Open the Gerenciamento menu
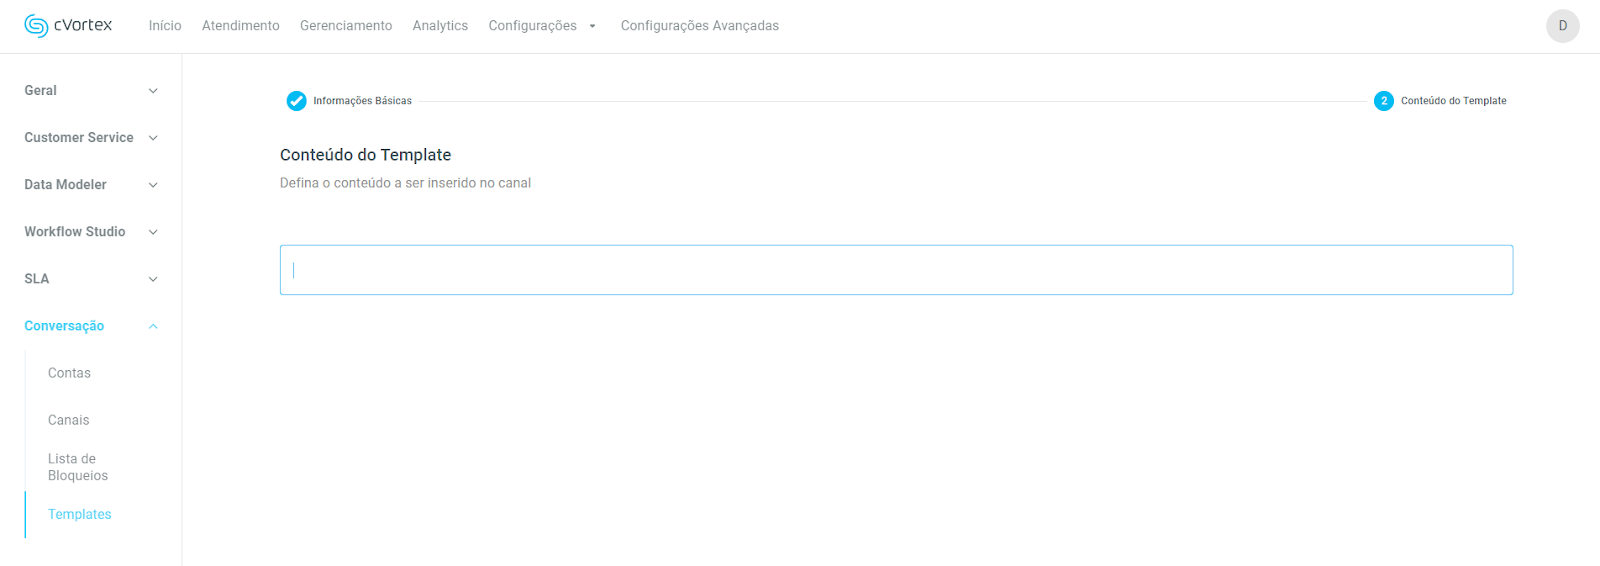 [x=346, y=26]
